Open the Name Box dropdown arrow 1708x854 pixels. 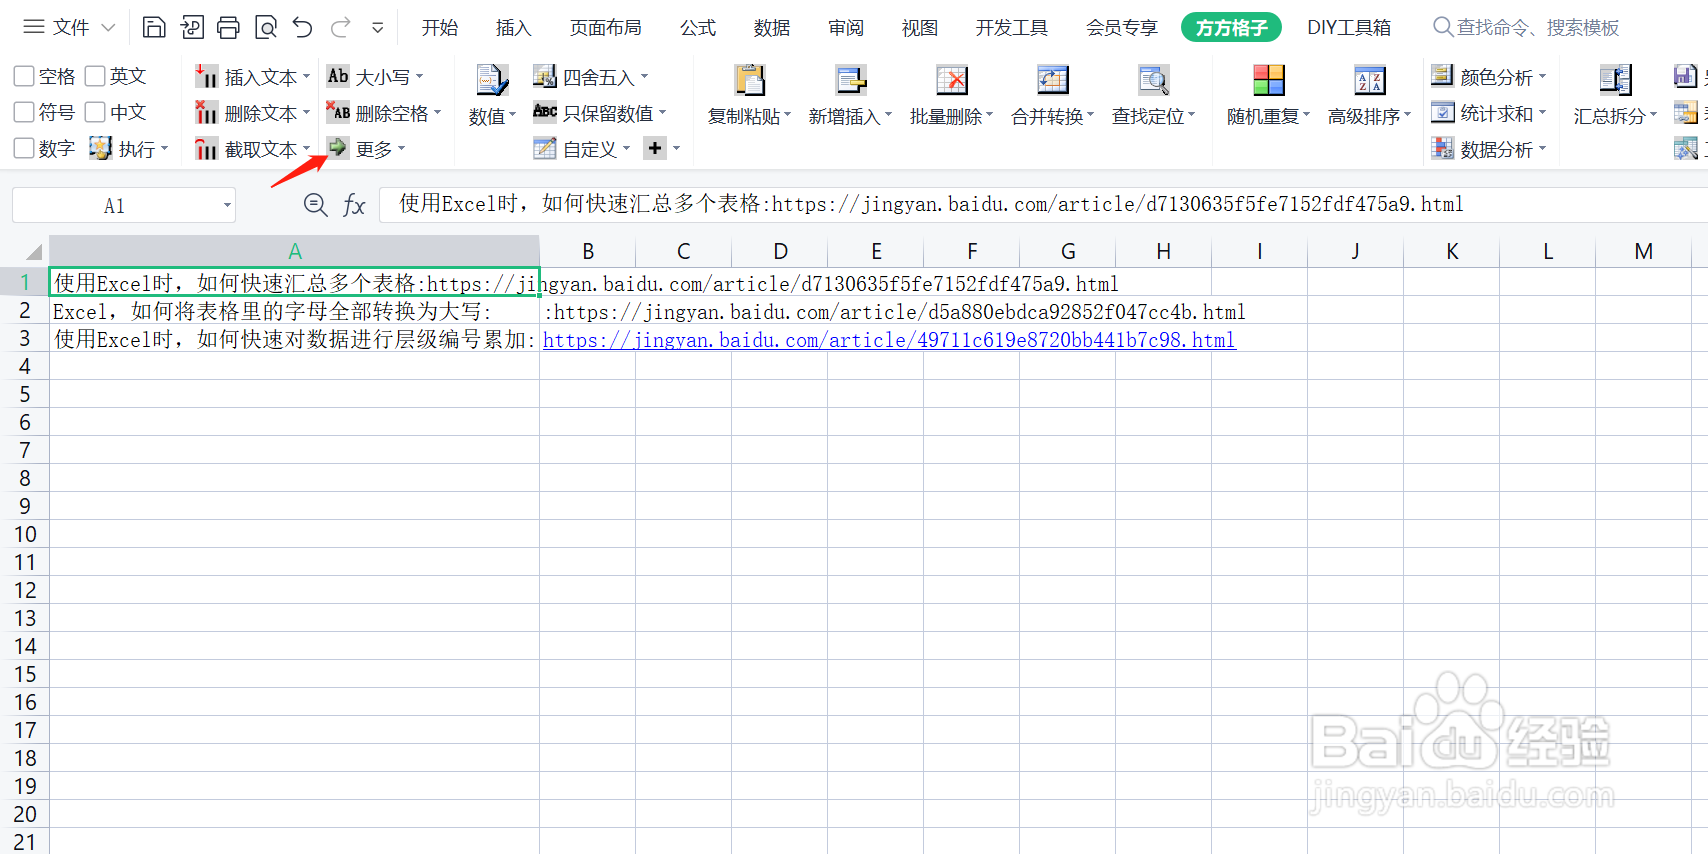coord(228,206)
